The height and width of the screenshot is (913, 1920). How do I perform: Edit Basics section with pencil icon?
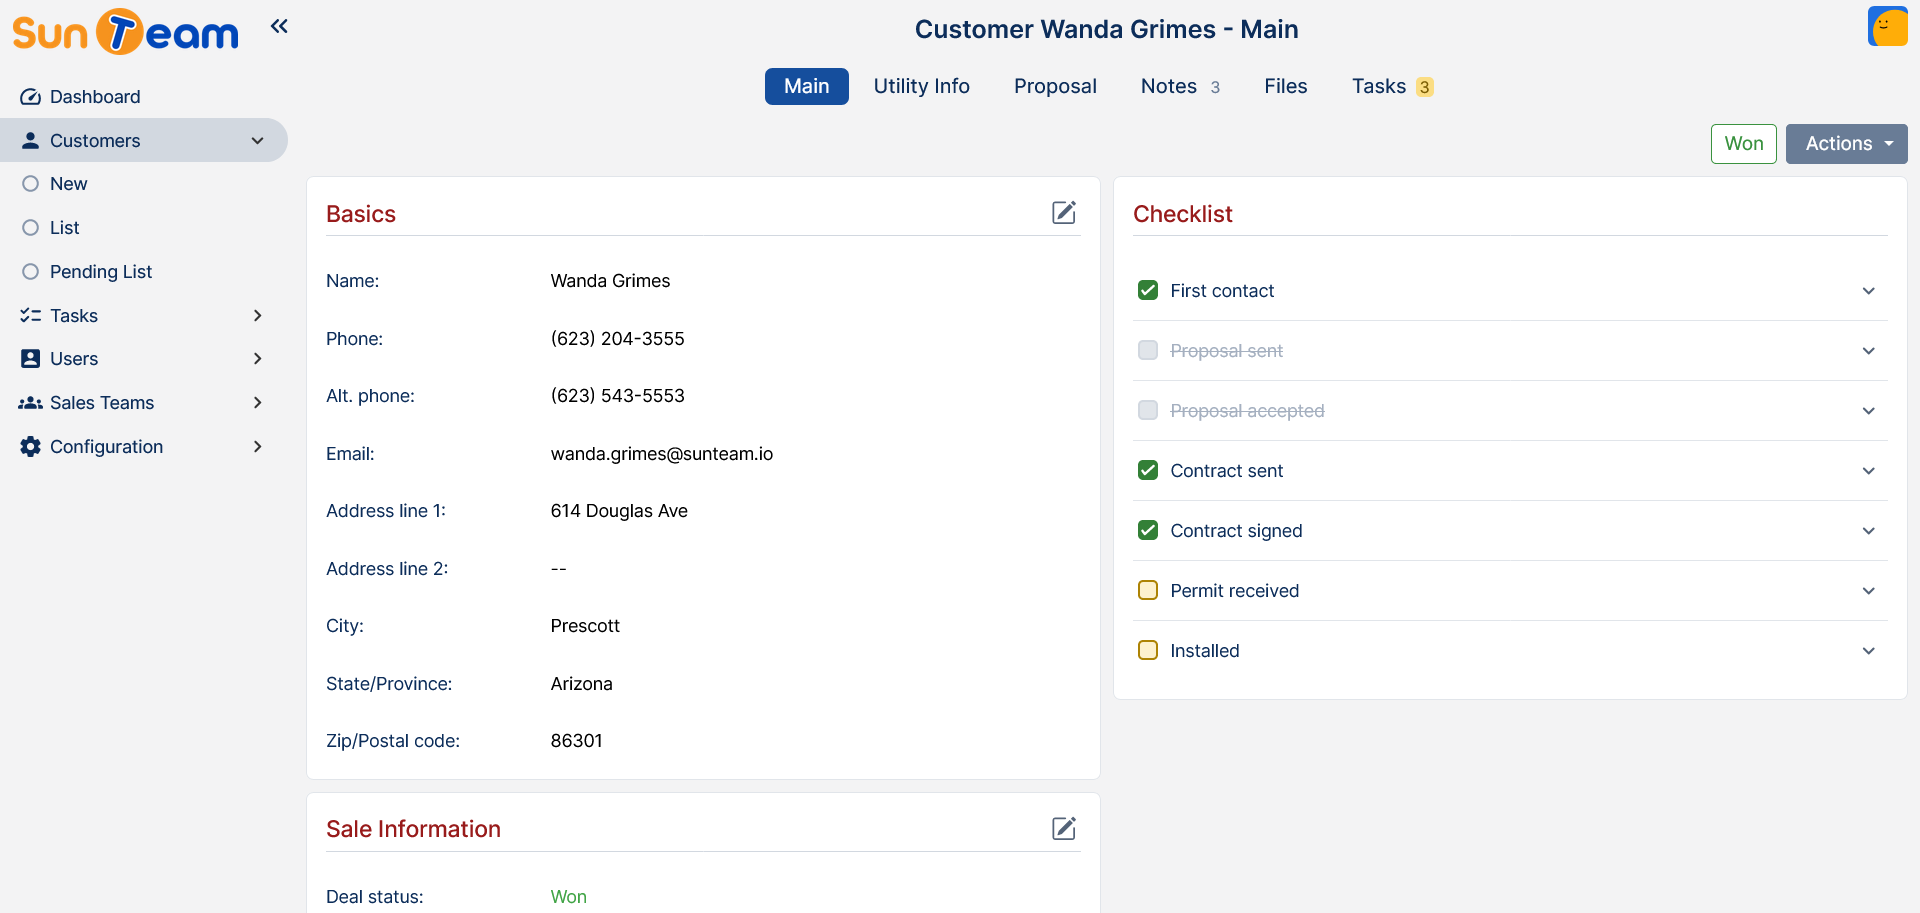[1064, 212]
